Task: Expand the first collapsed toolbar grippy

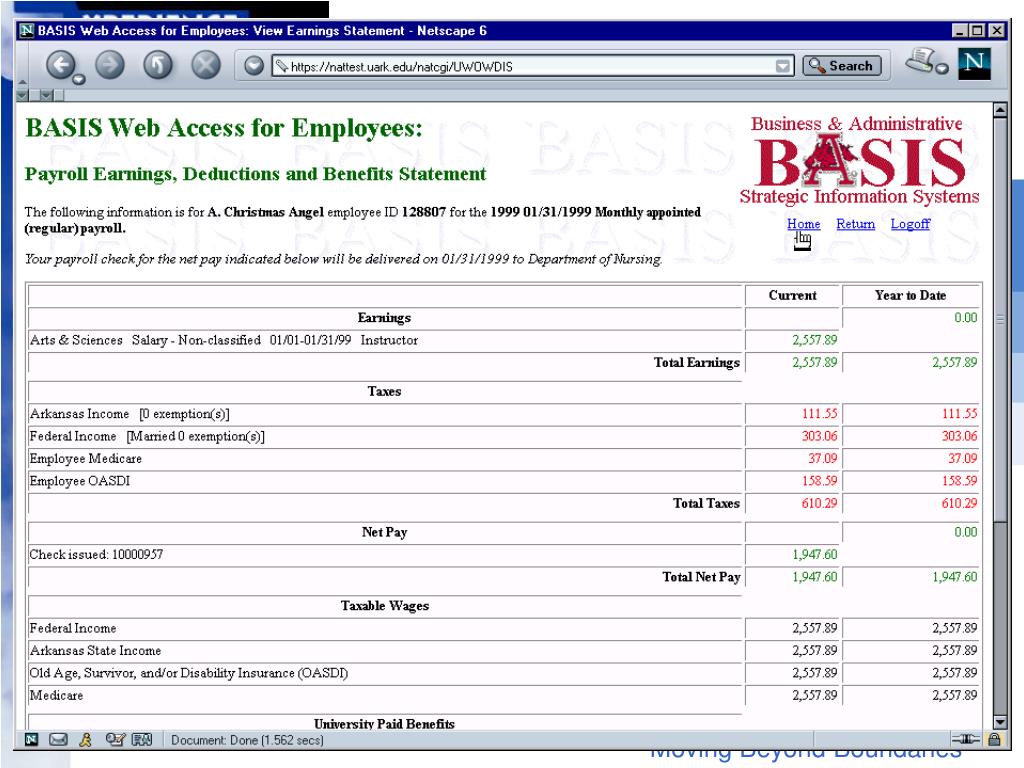Action: 22,95
